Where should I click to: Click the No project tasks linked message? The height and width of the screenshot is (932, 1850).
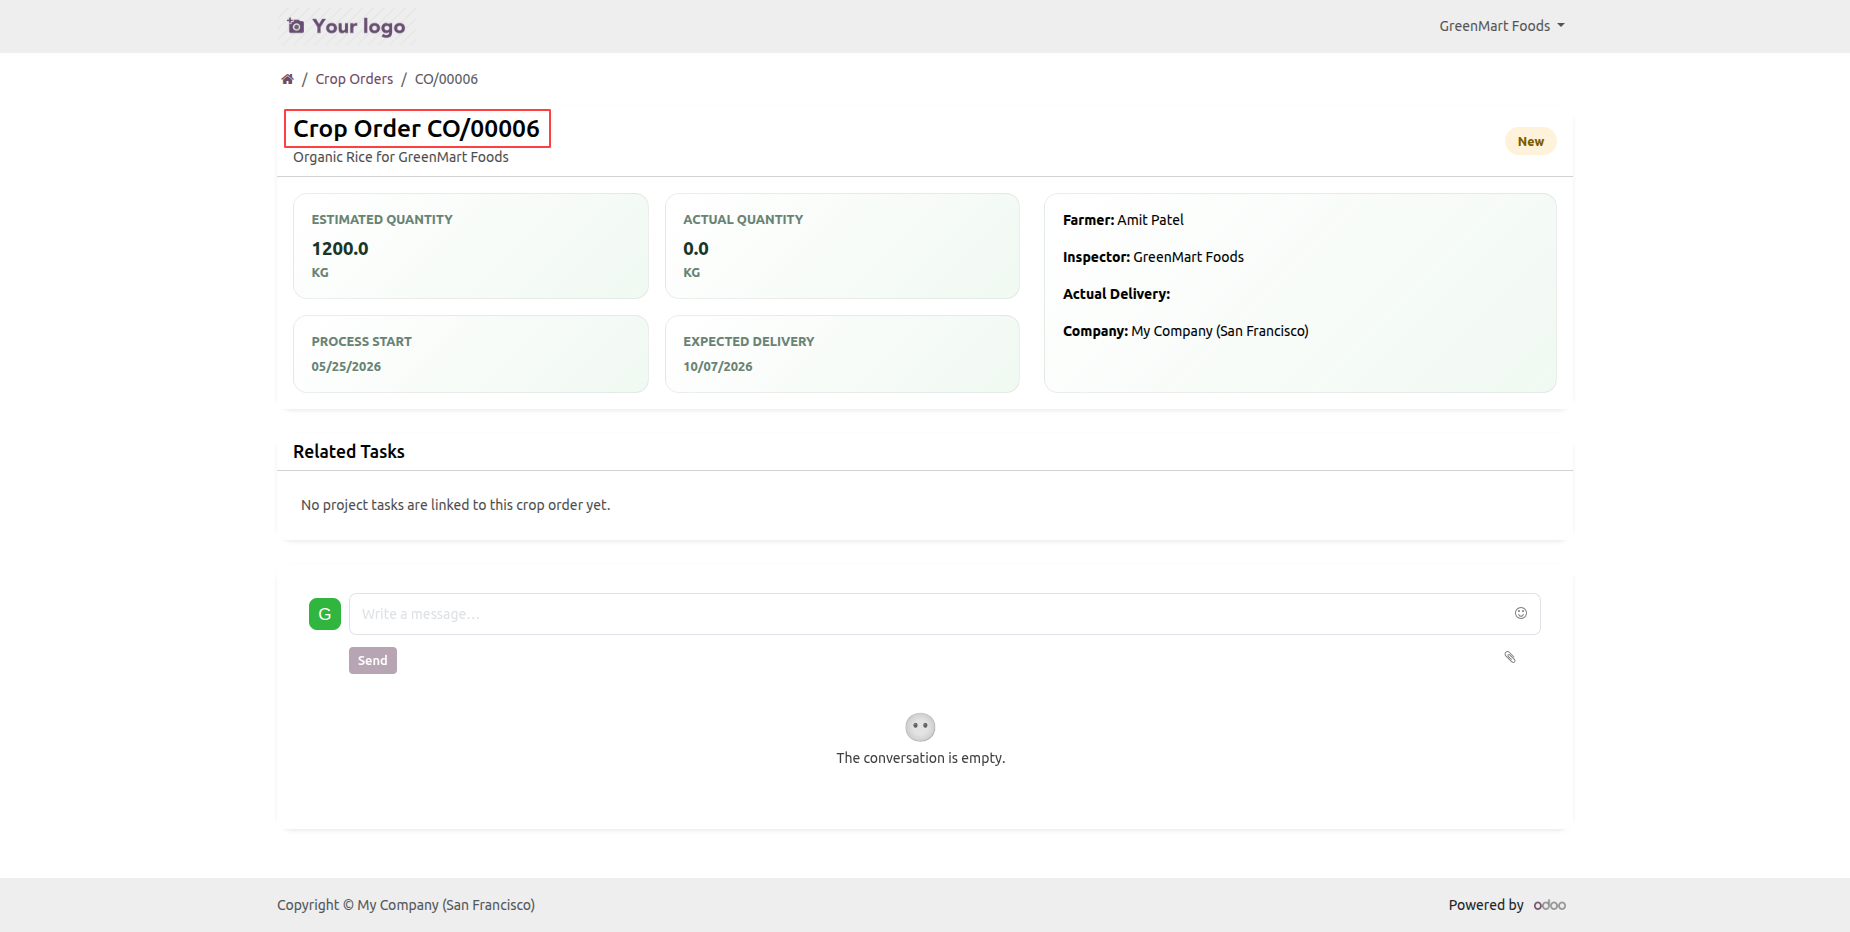[x=455, y=505]
